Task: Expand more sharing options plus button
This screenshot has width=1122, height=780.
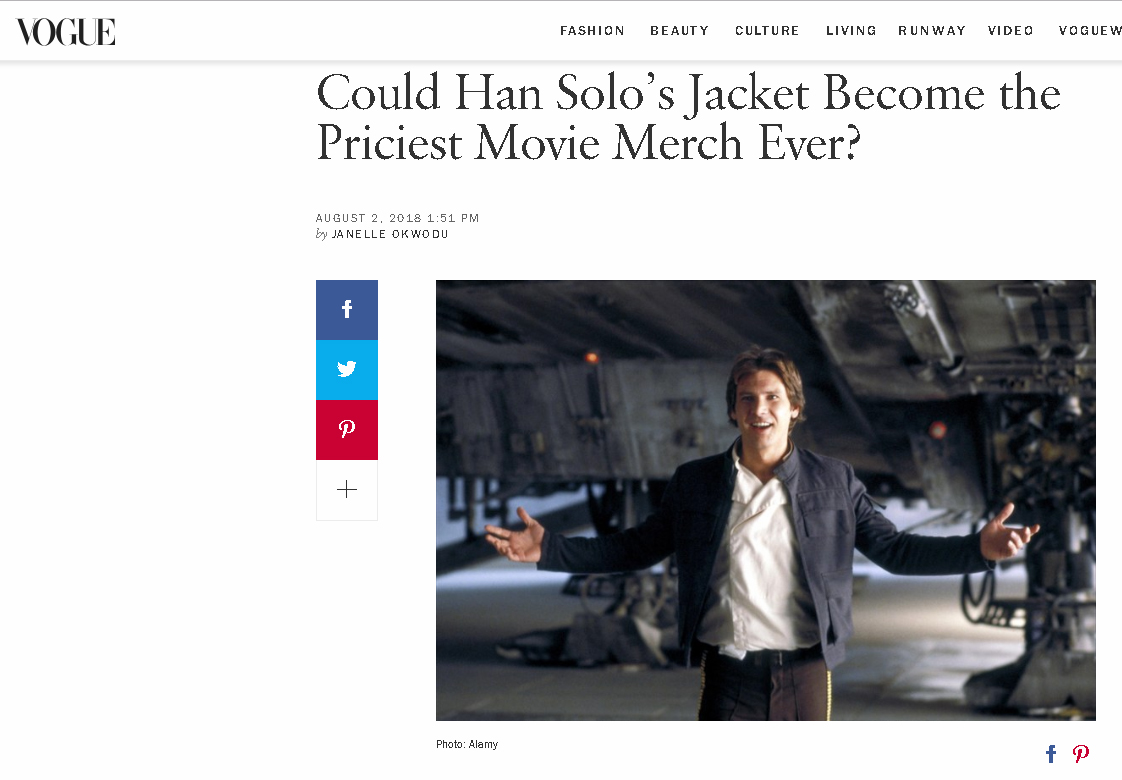Action: (x=347, y=490)
